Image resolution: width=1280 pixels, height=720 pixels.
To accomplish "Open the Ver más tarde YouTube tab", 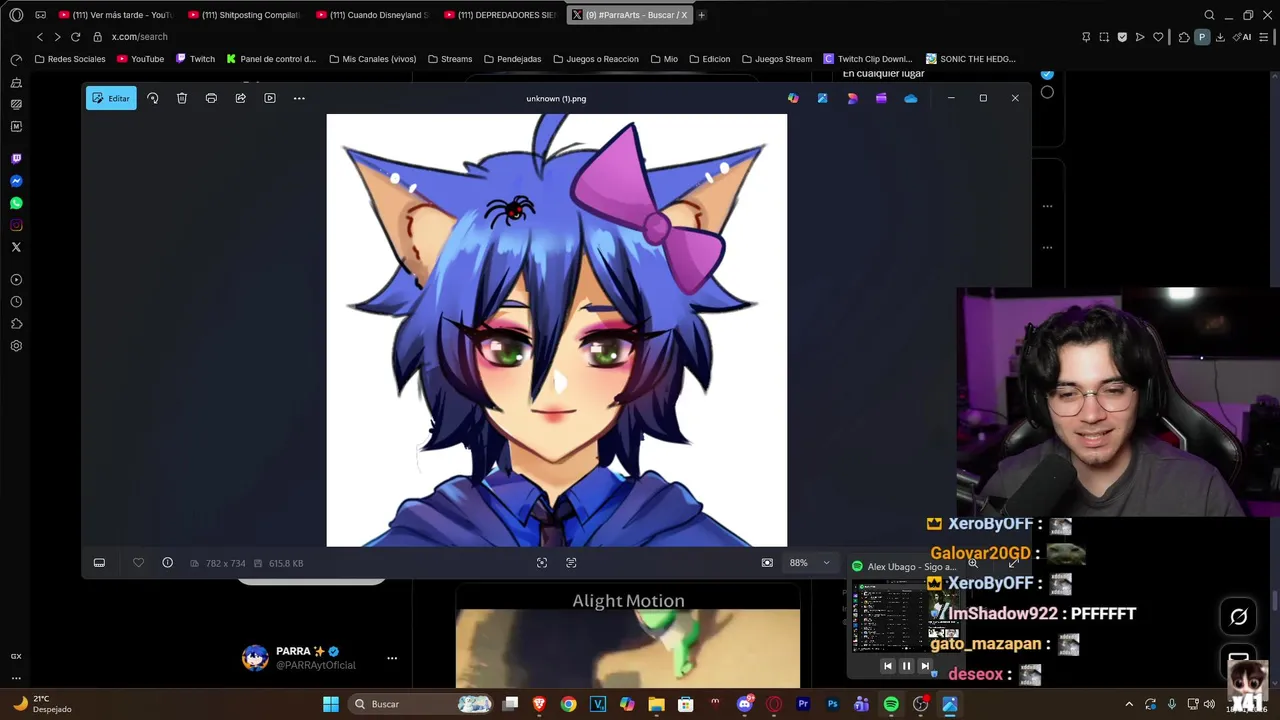I will click(116, 15).
